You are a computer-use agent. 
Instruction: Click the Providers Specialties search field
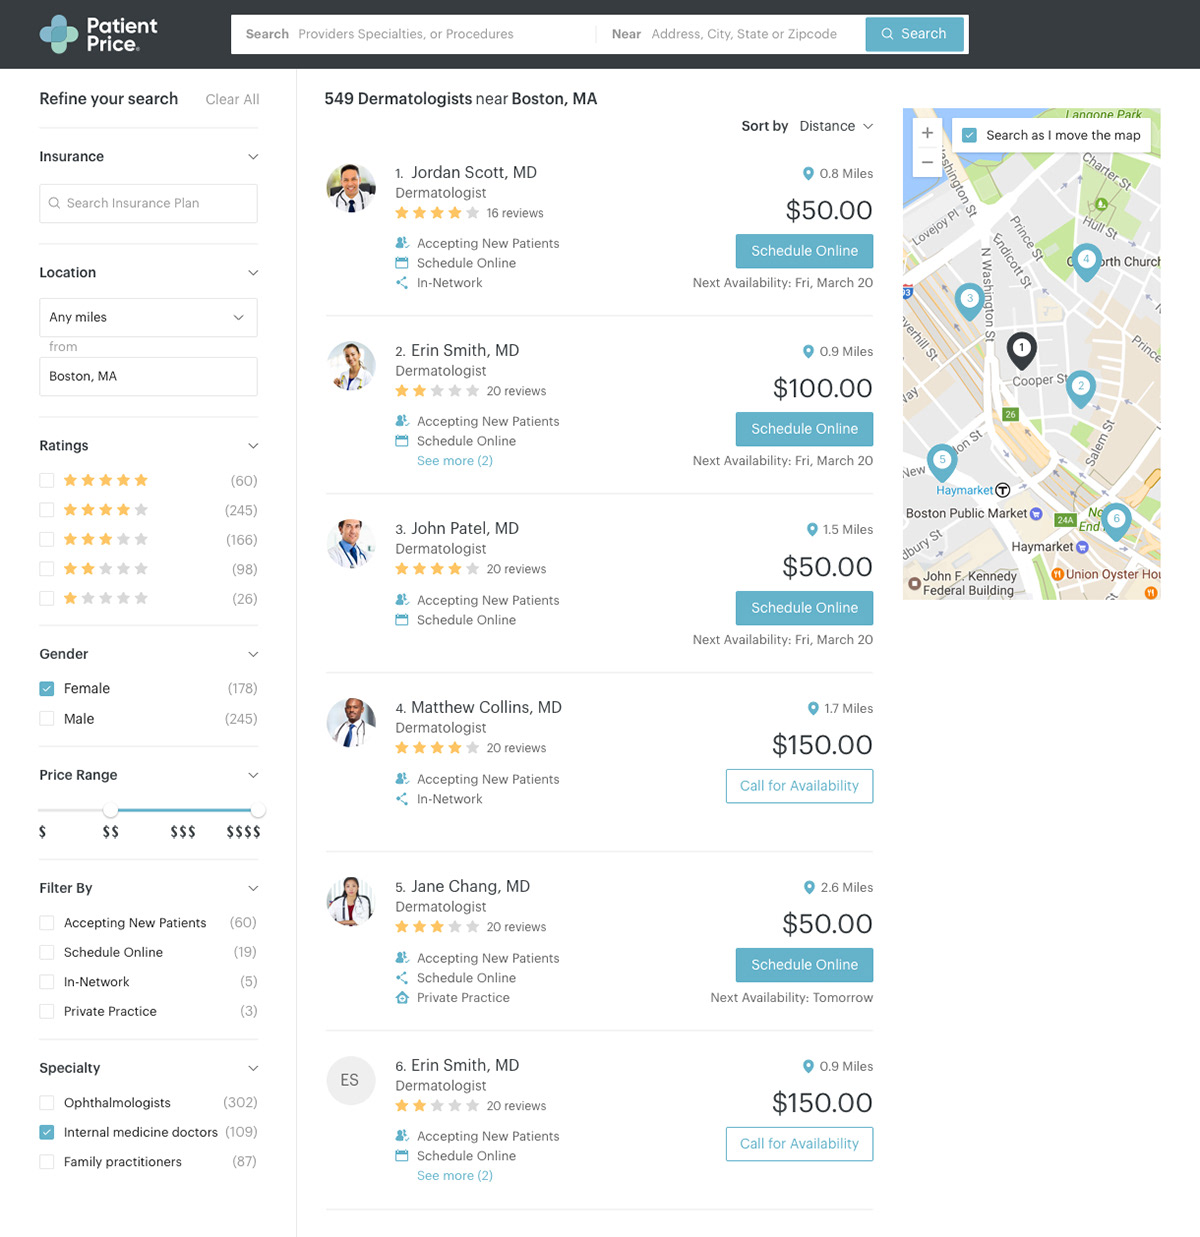tap(413, 34)
